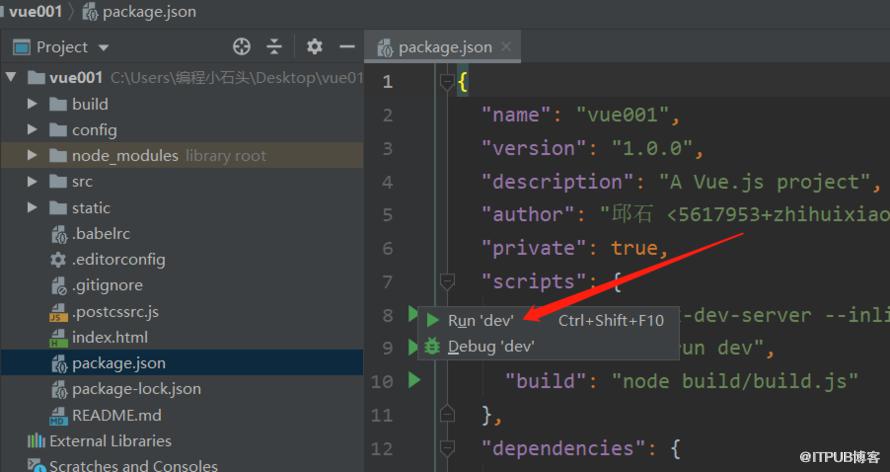
Task: Select the config folder icon
Action: coord(58,130)
